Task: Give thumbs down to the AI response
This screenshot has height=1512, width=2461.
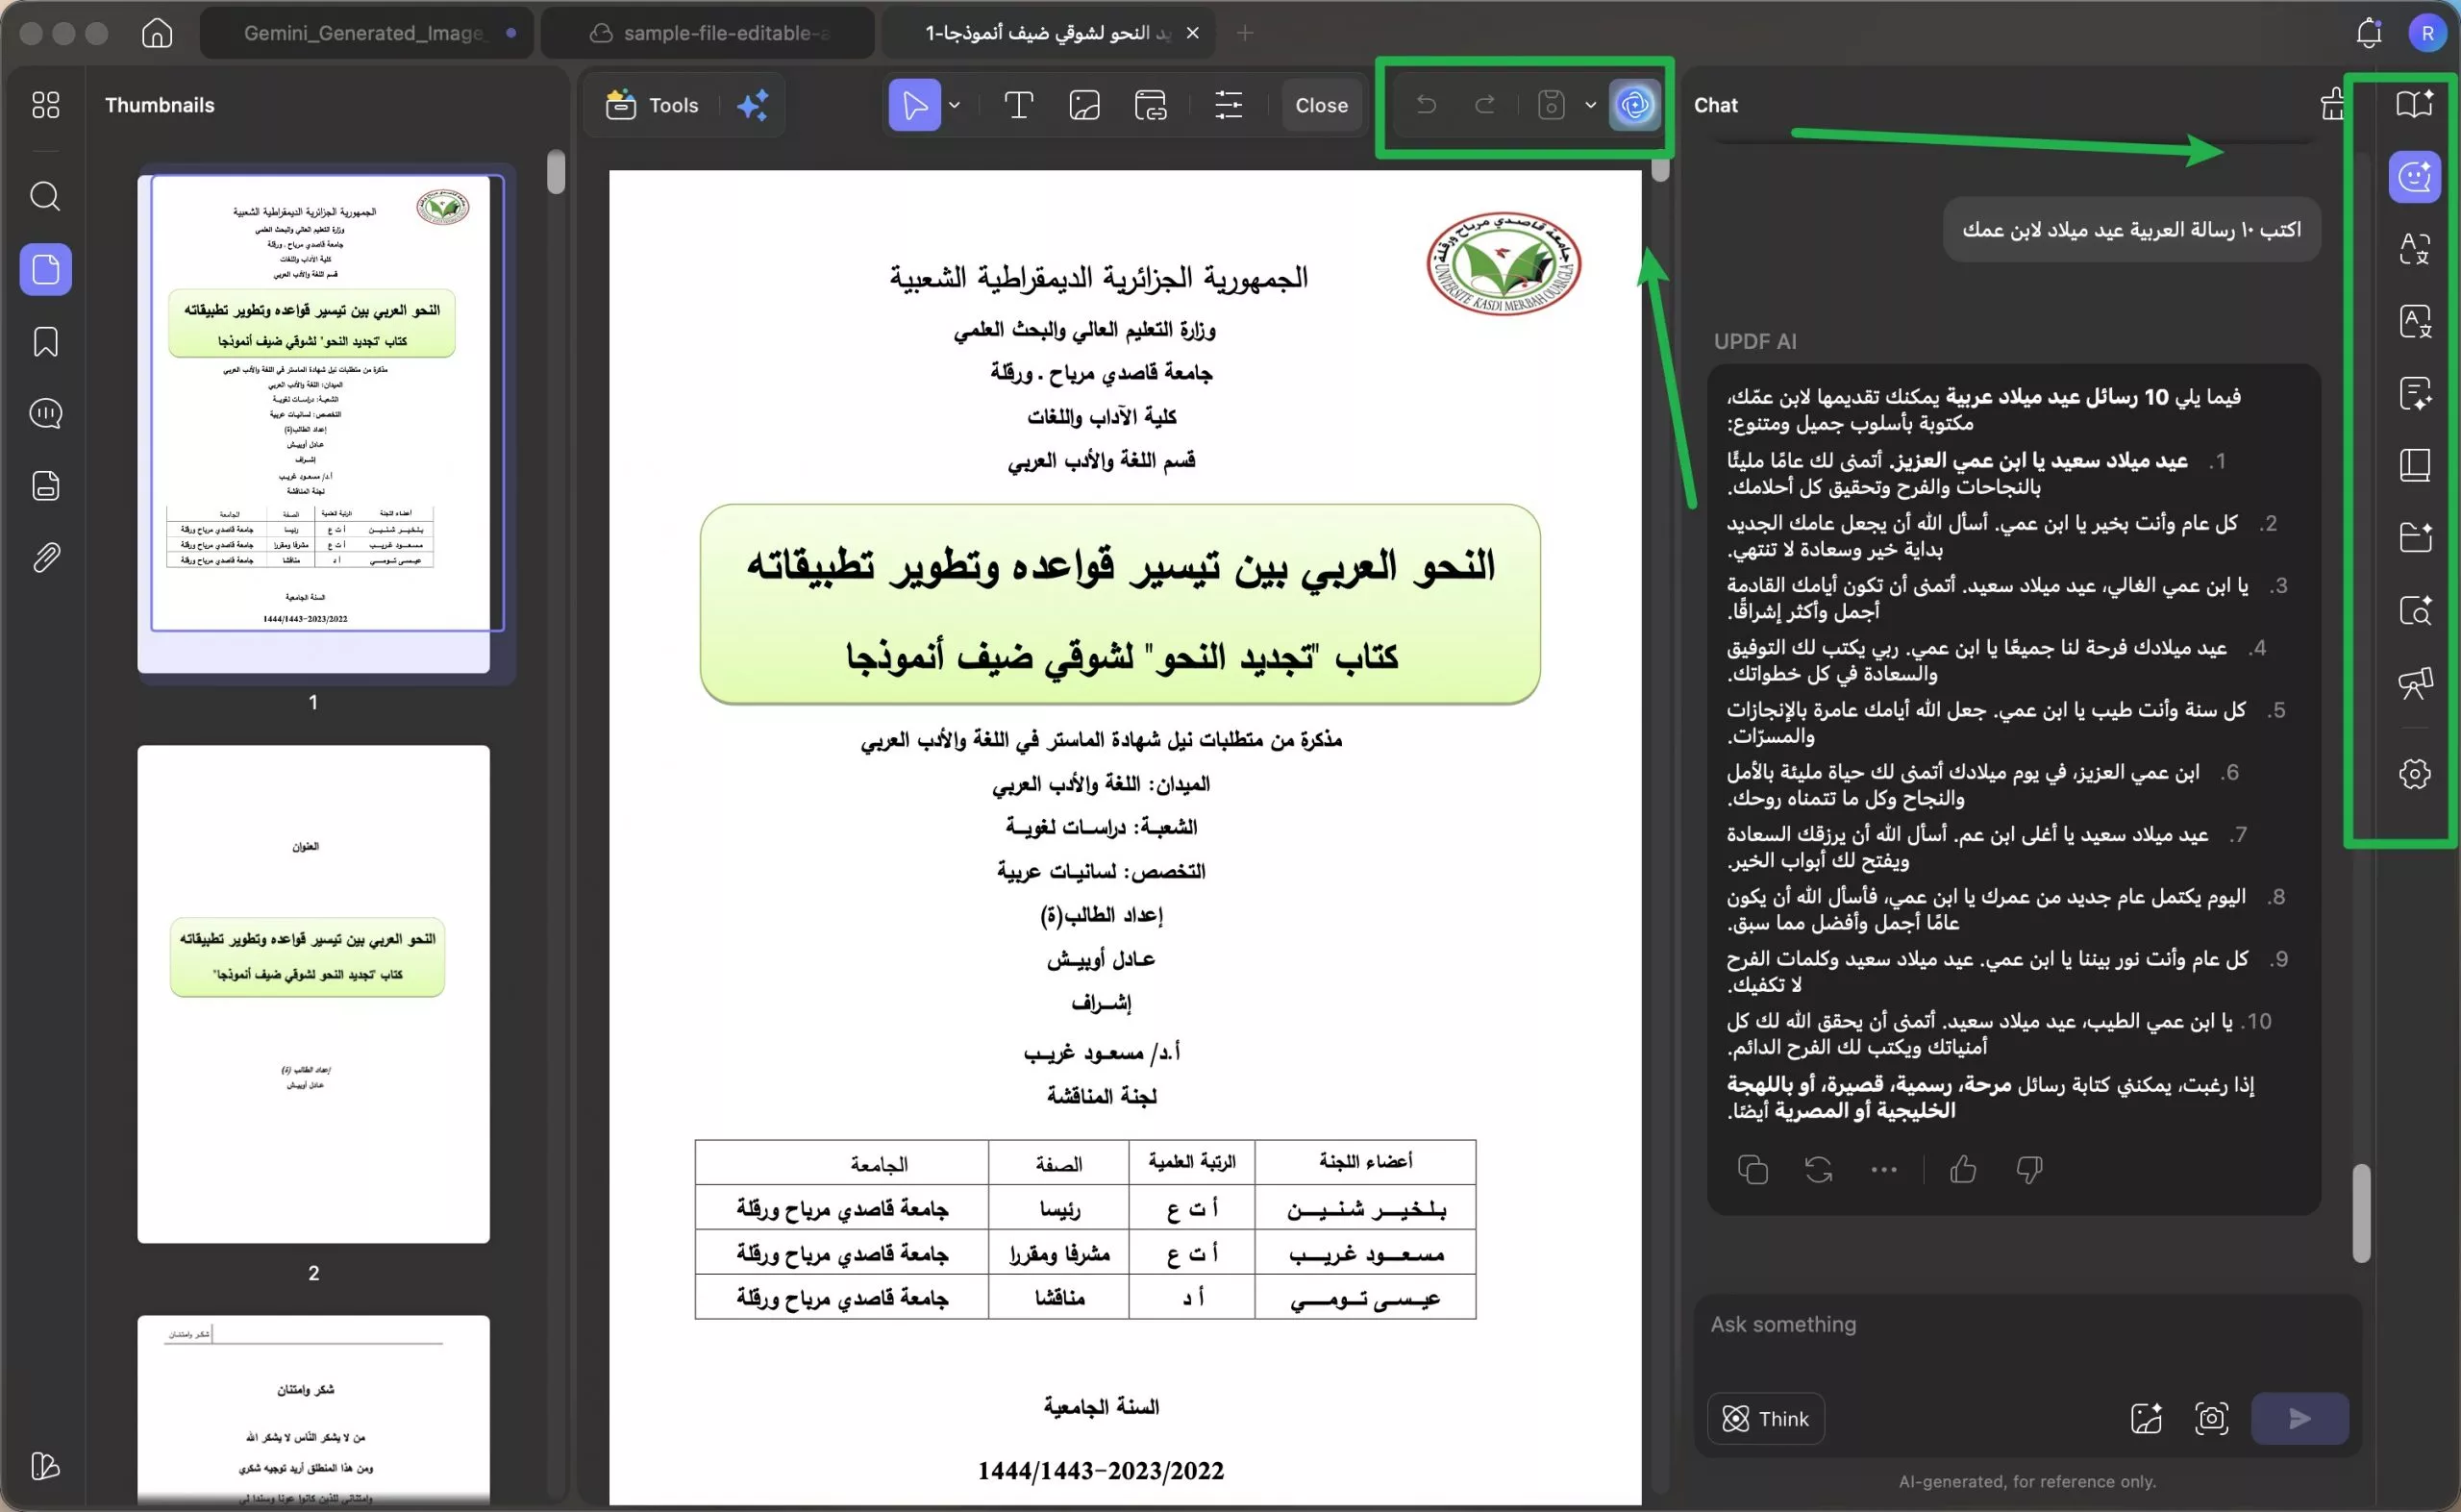Action: [2029, 1169]
